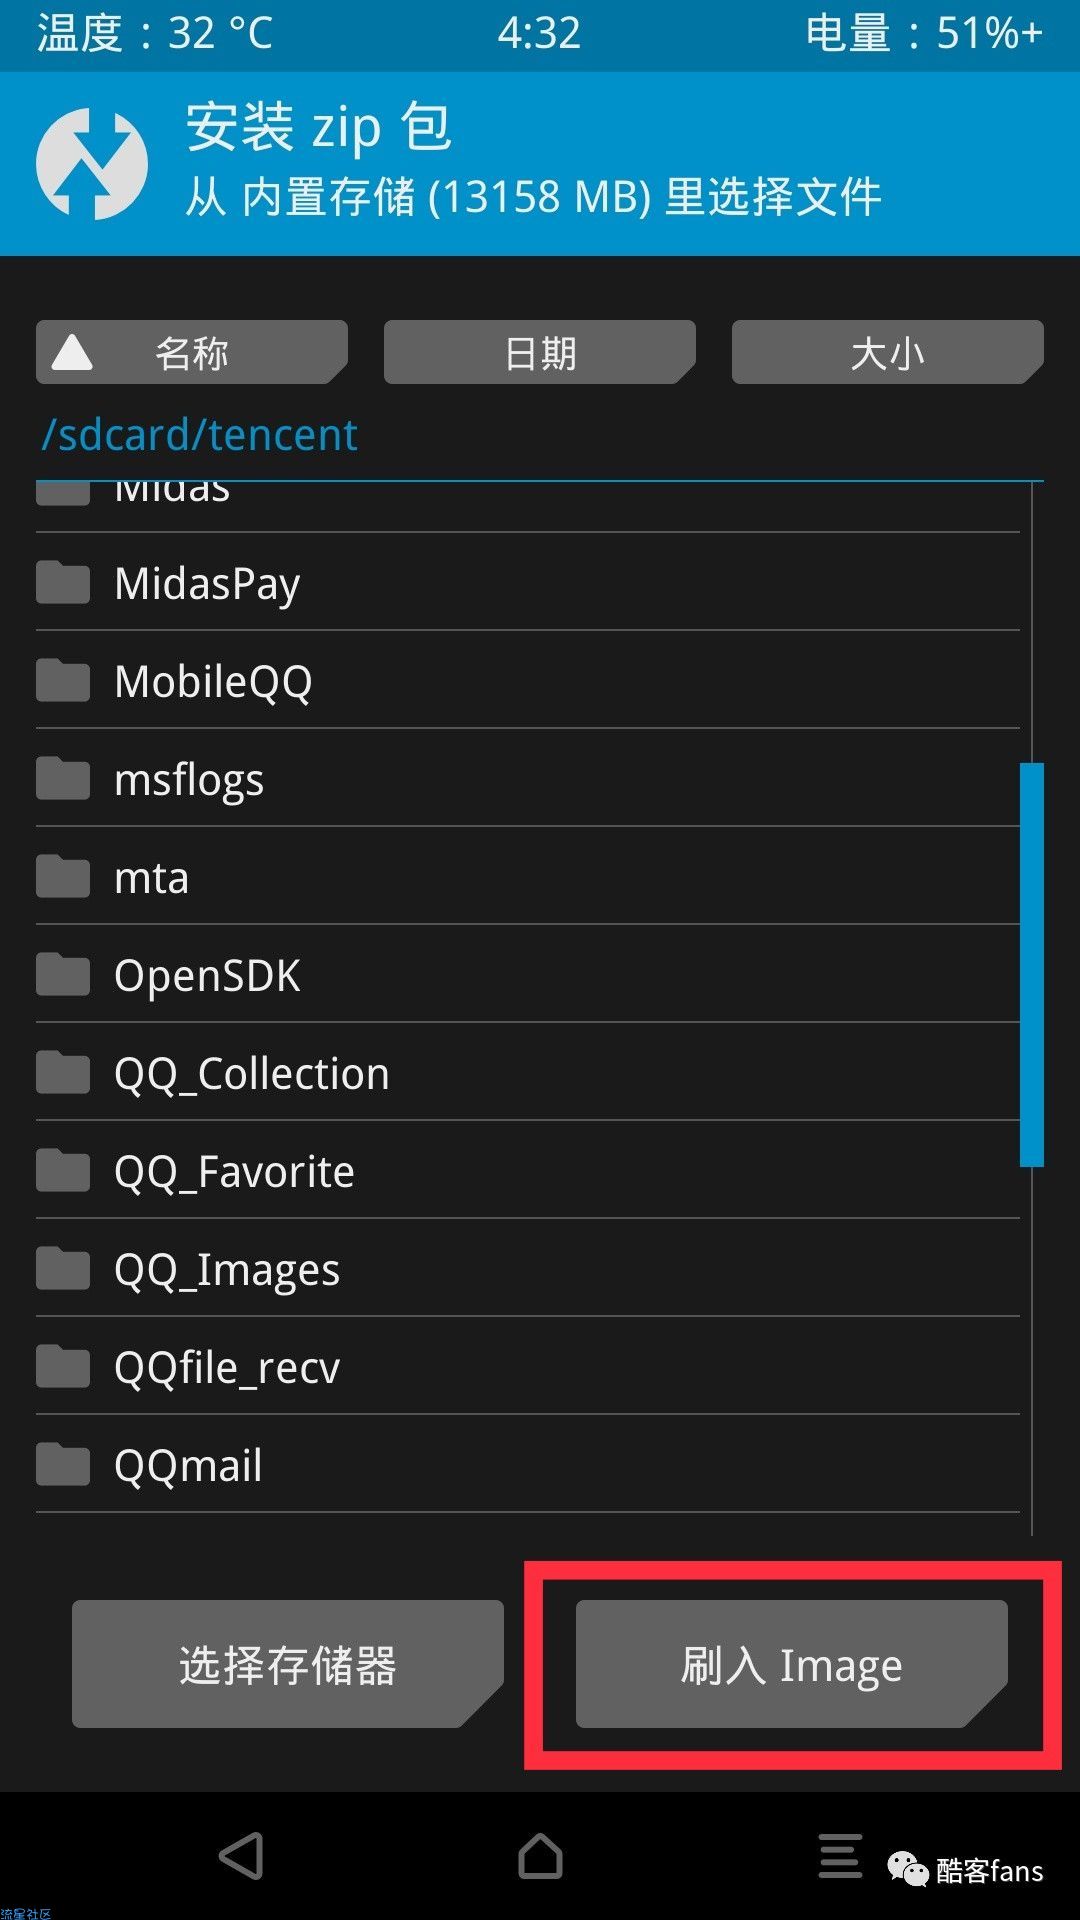Open the mta folder
The width and height of the screenshot is (1080, 1920).
tap(528, 876)
